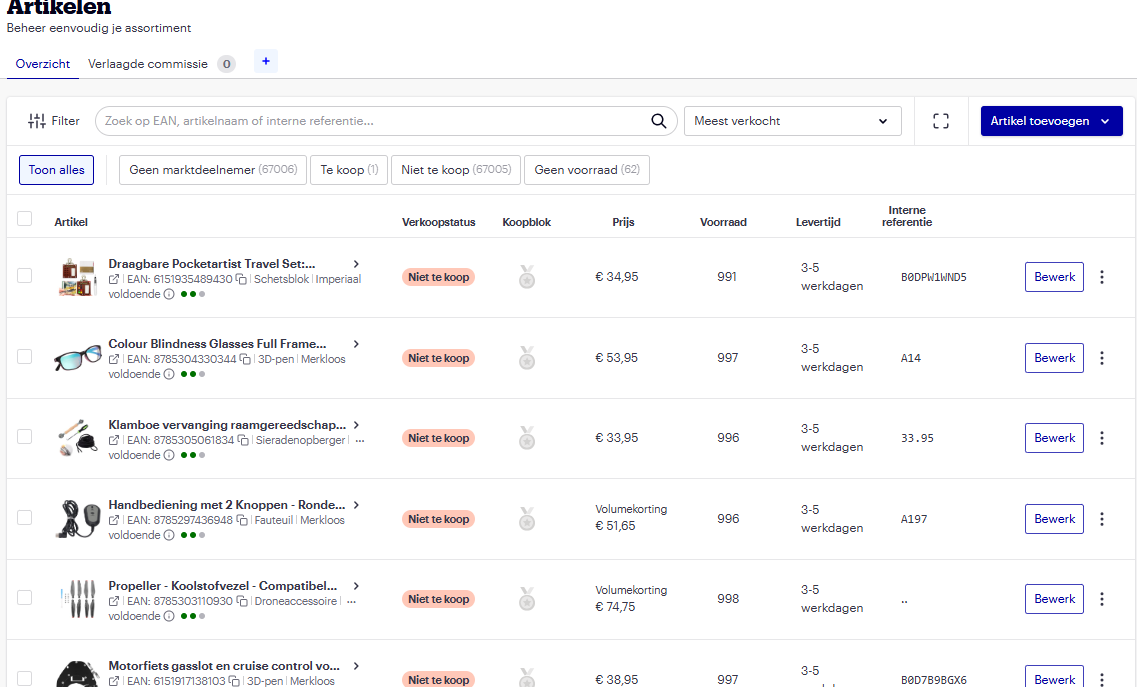Open more options for Handbediening row

1101,519
